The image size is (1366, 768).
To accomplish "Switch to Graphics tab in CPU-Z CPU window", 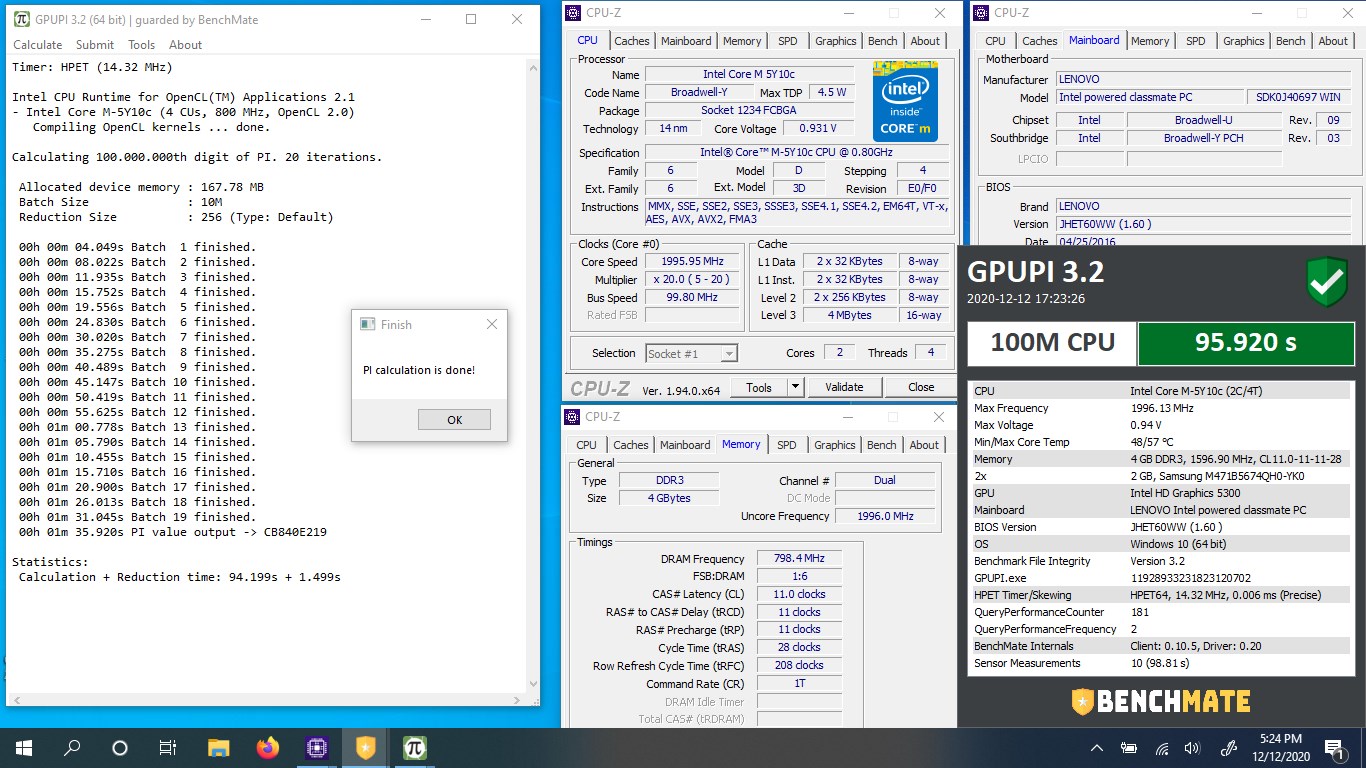I will (x=836, y=41).
